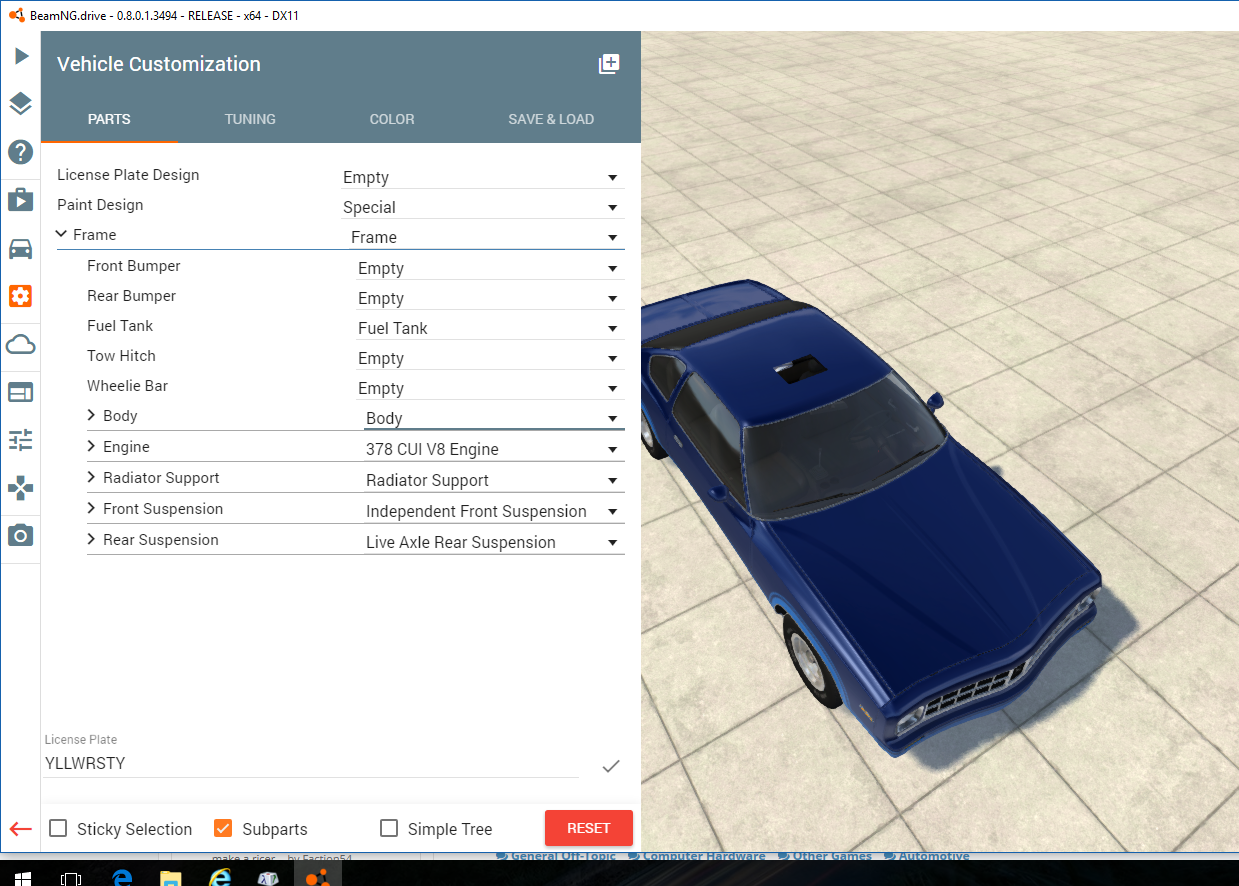Open the photo mode camera icon

pyautogui.click(x=21, y=536)
